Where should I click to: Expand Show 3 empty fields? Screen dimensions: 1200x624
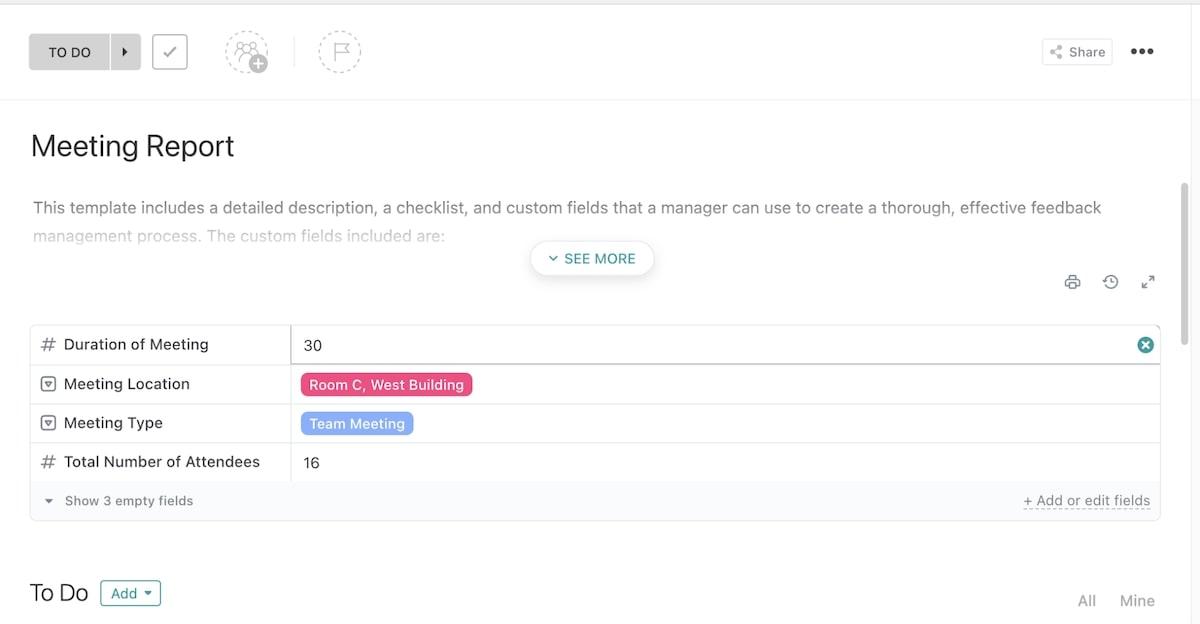click(x=119, y=501)
